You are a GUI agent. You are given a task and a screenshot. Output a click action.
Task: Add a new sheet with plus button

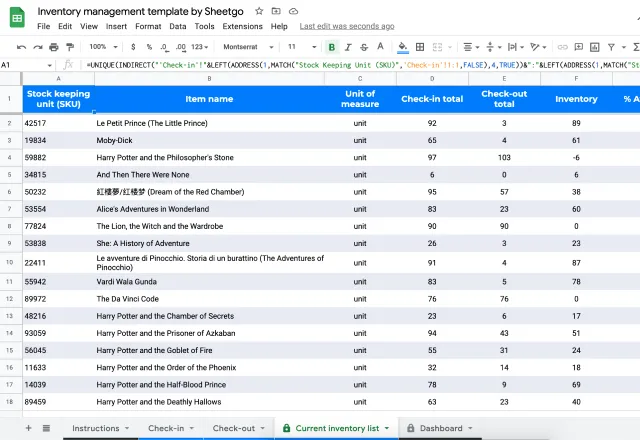pyautogui.click(x=28, y=428)
